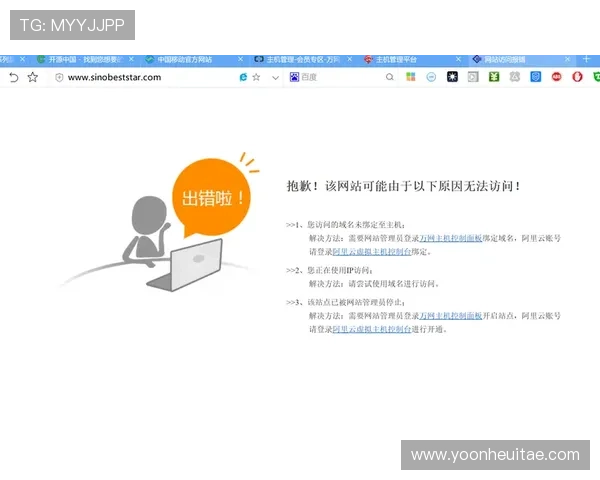Click the red round ad-block extension icon
This screenshot has width=600, height=480.
click(x=556, y=77)
